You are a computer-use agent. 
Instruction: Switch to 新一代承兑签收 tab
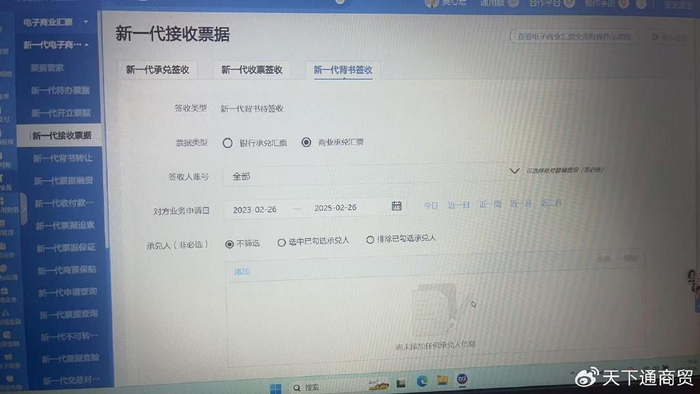click(x=158, y=70)
